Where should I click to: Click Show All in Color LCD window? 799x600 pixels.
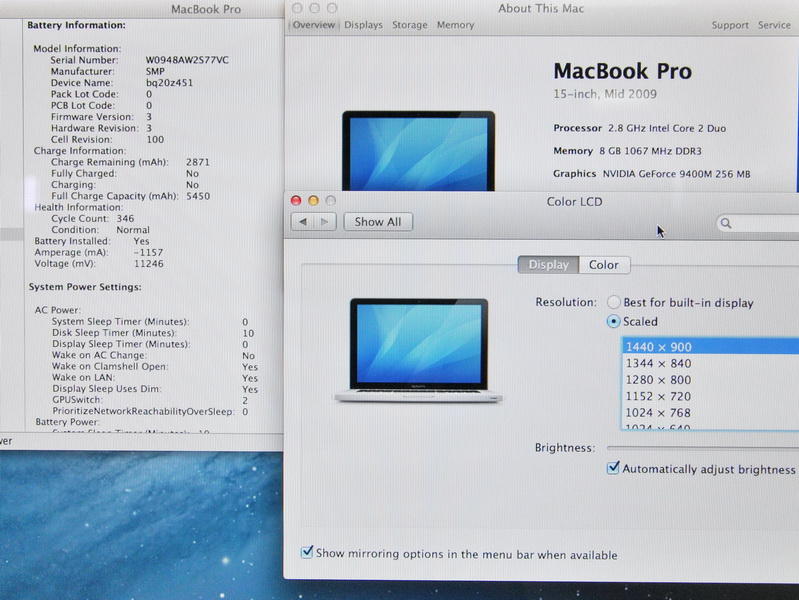[x=378, y=222]
